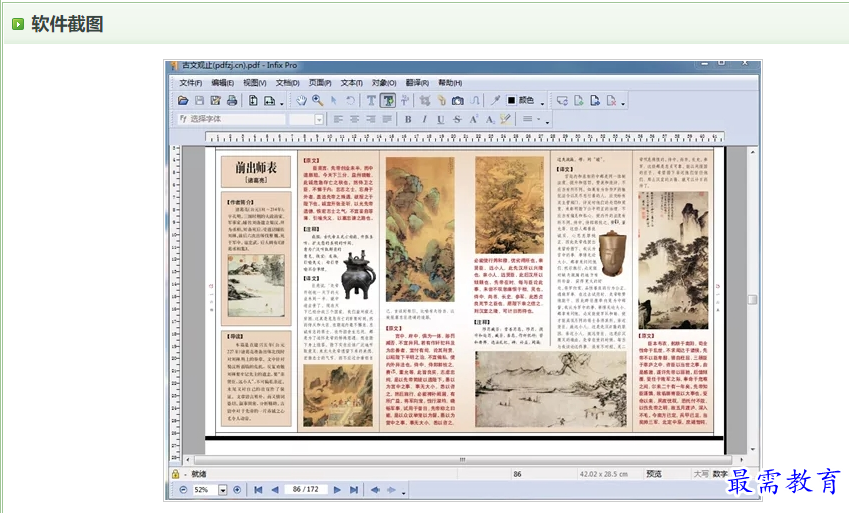The image size is (849, 513).
Task: Click the horizontal scrollbar below the page
Action: coord(462,460)
